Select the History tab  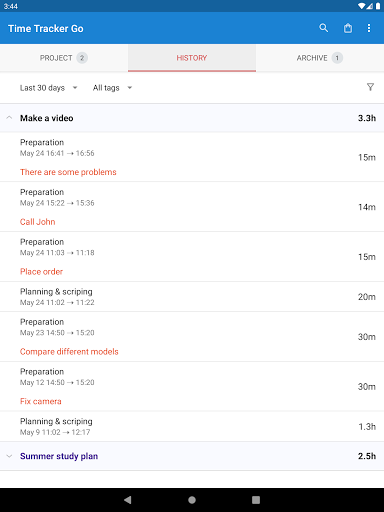coord(192,58)
